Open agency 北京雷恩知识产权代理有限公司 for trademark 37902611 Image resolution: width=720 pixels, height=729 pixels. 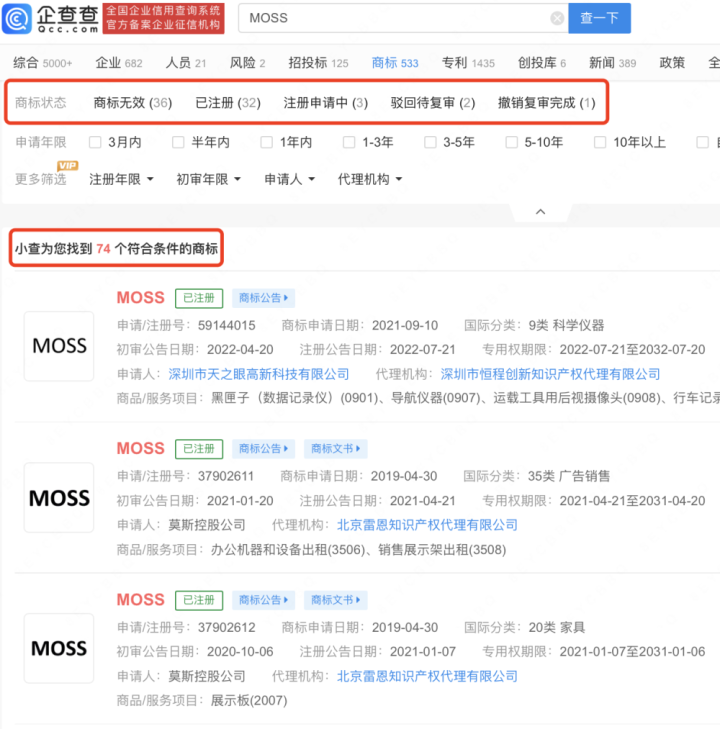click(x=427, y=525)
